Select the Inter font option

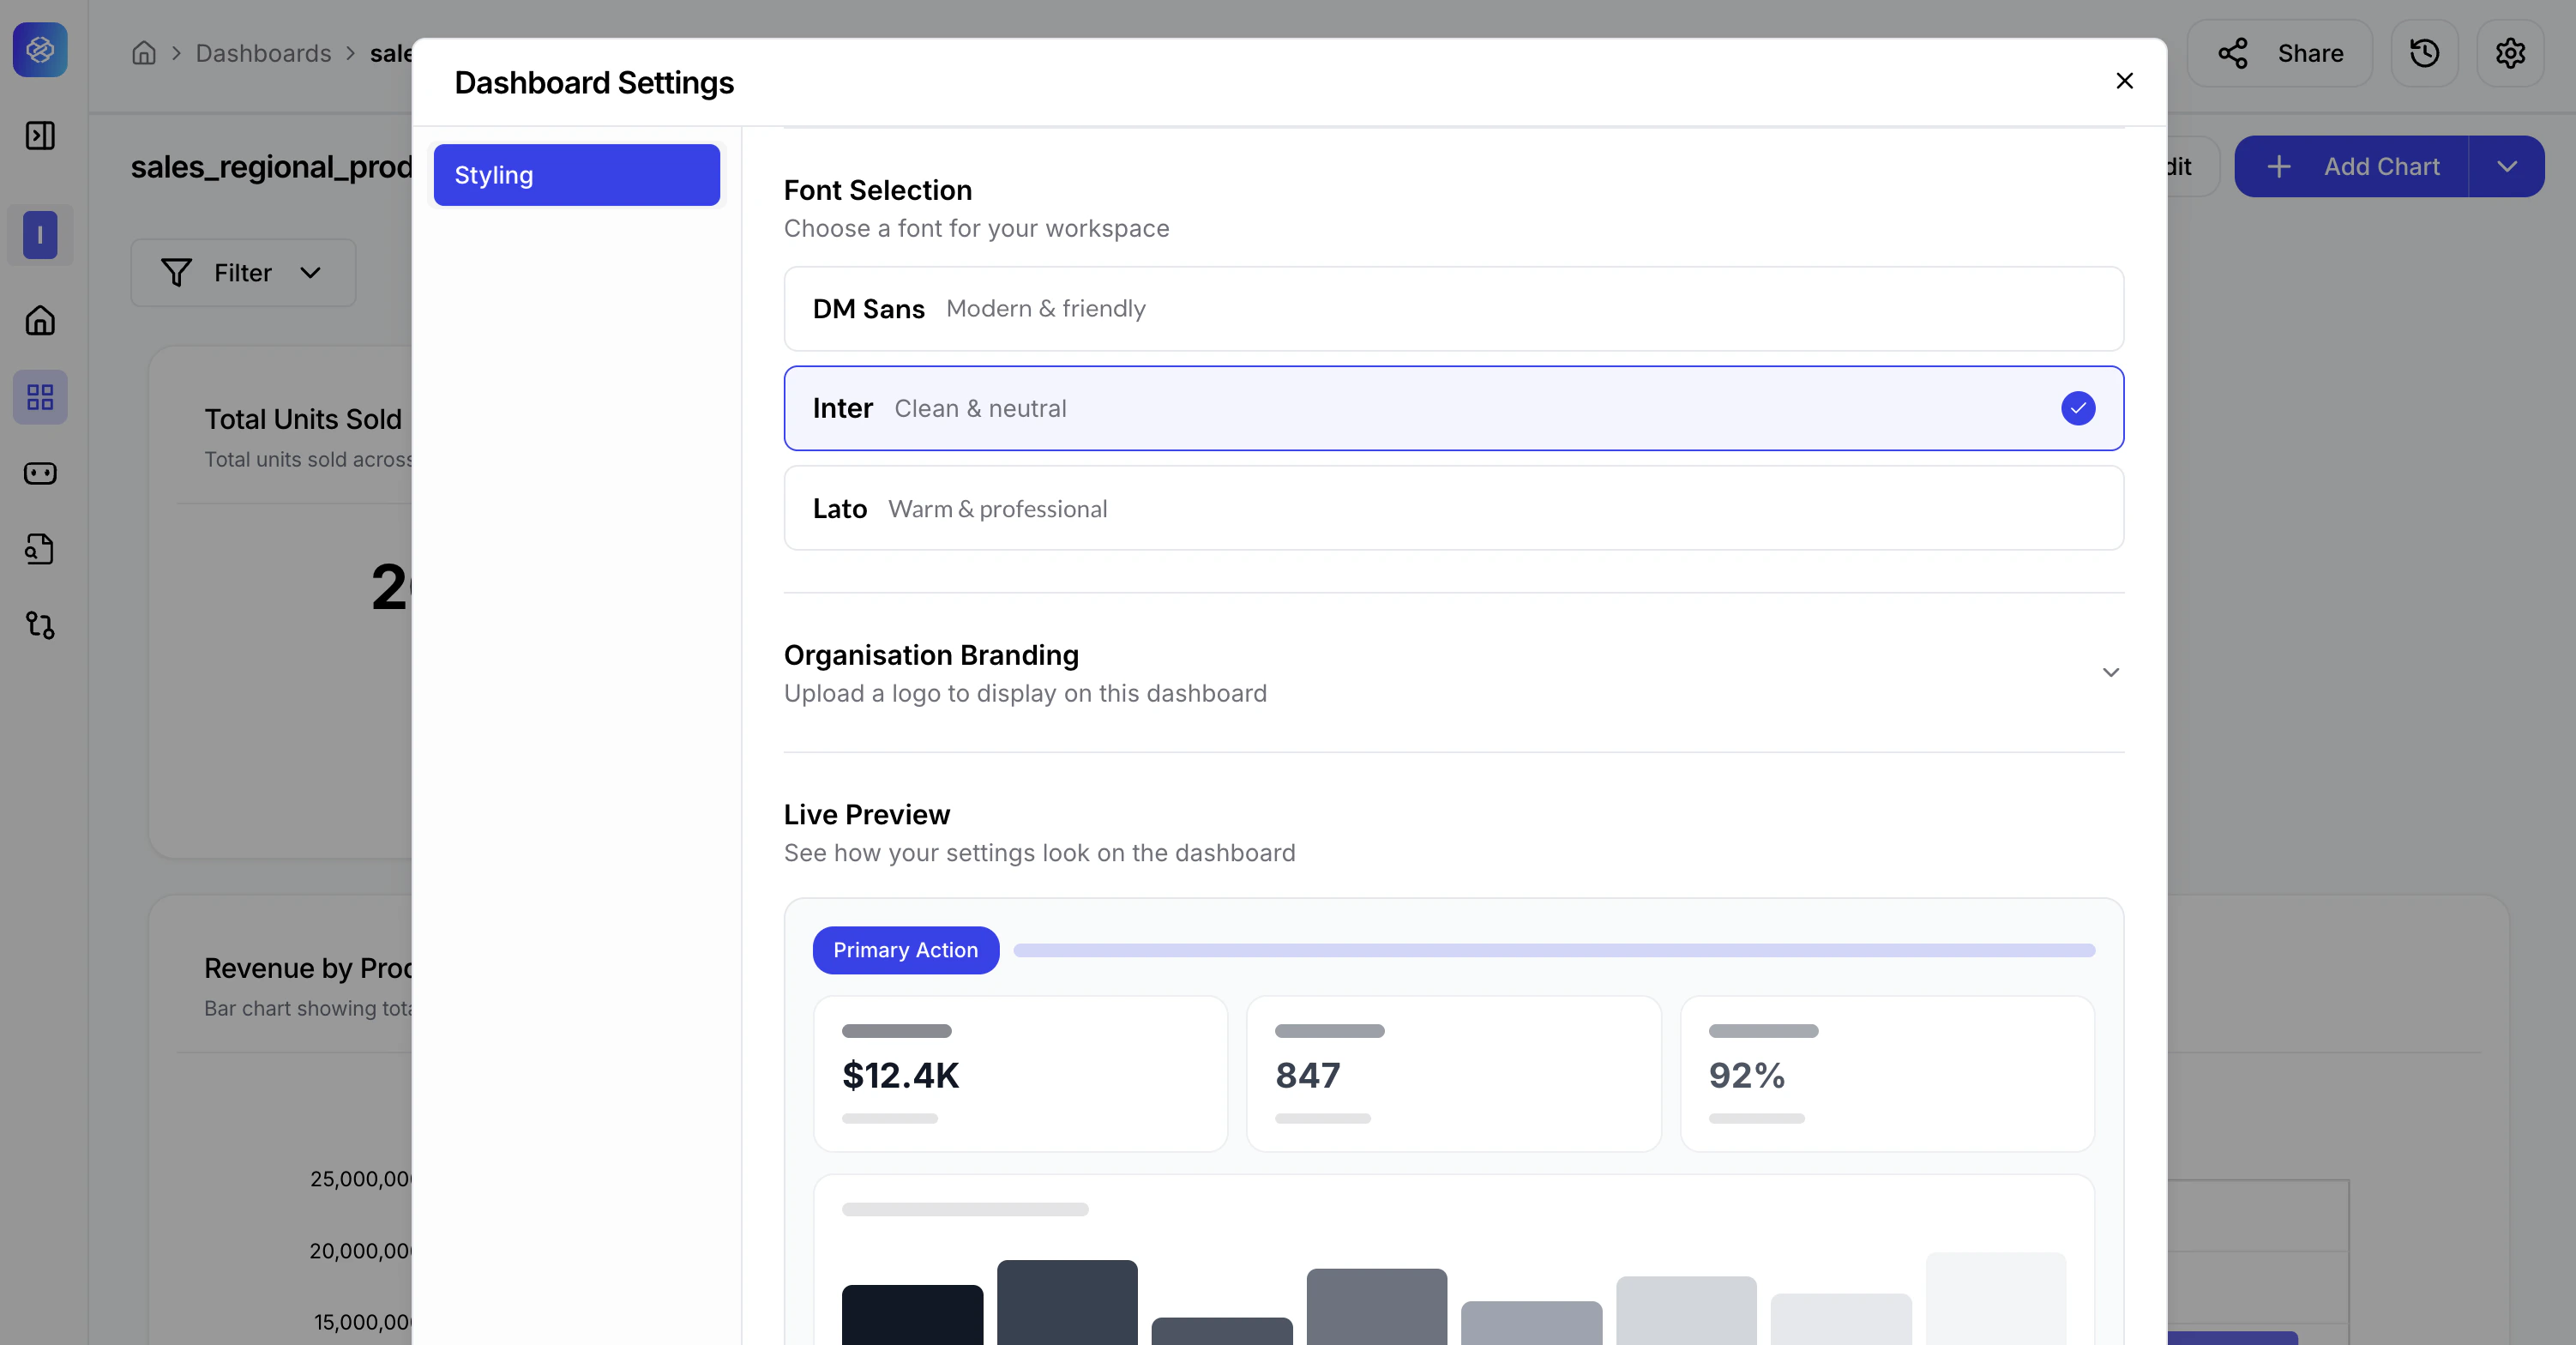[1453, 408]
